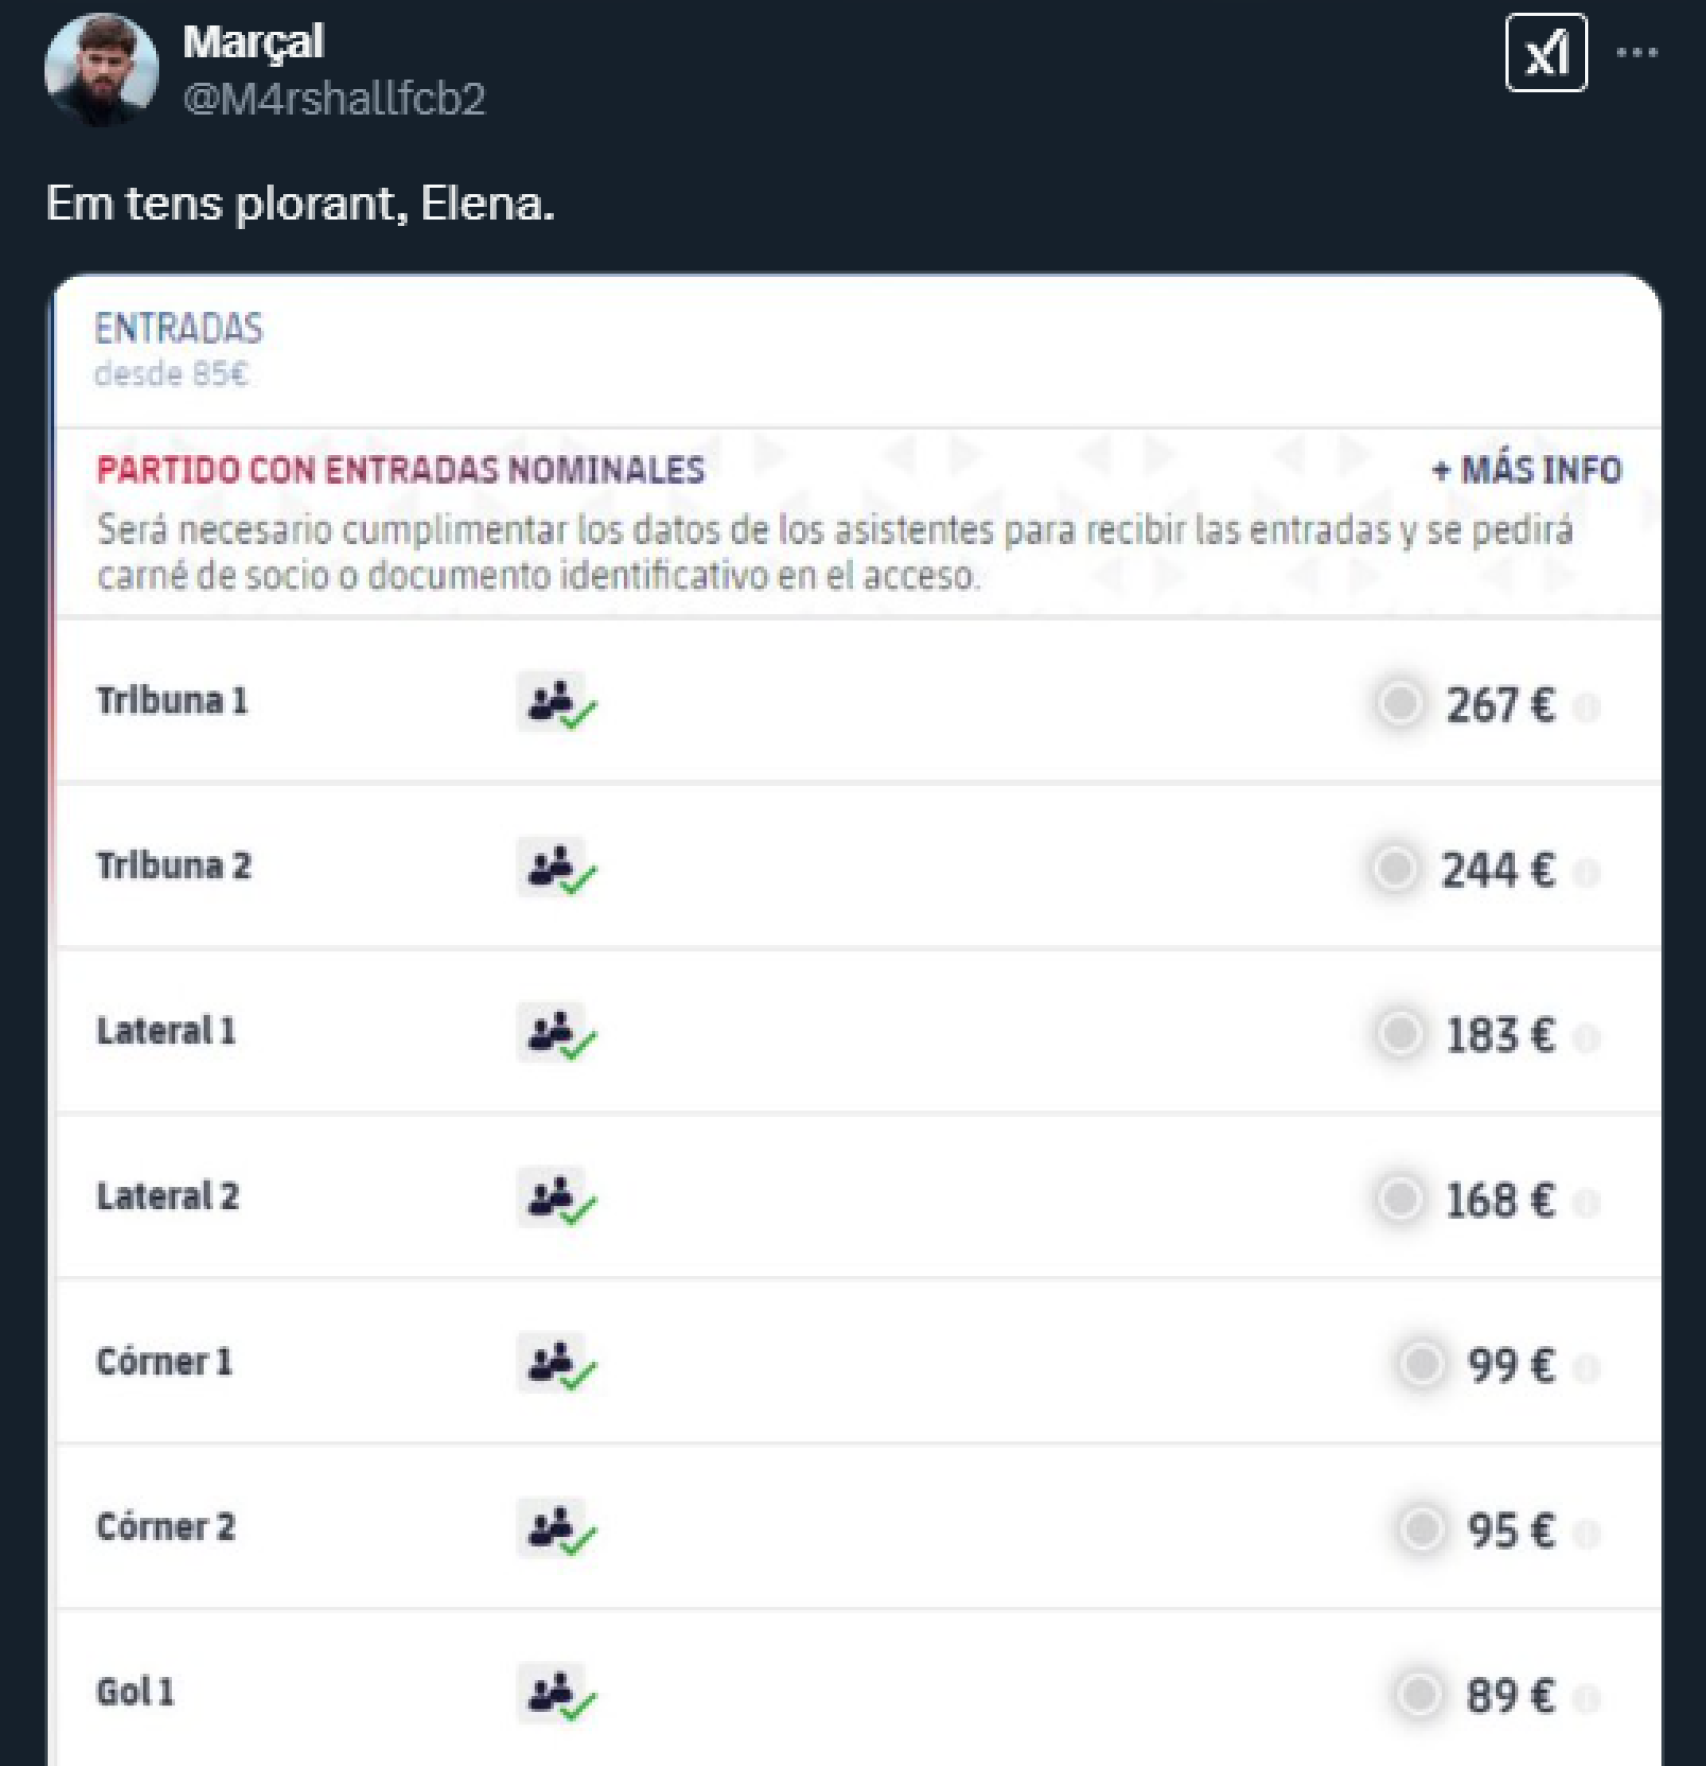Click the nominal ticket icon for Tribuna 1
The height and width of the screenshot is (1766, 1706).
(557, 703)
